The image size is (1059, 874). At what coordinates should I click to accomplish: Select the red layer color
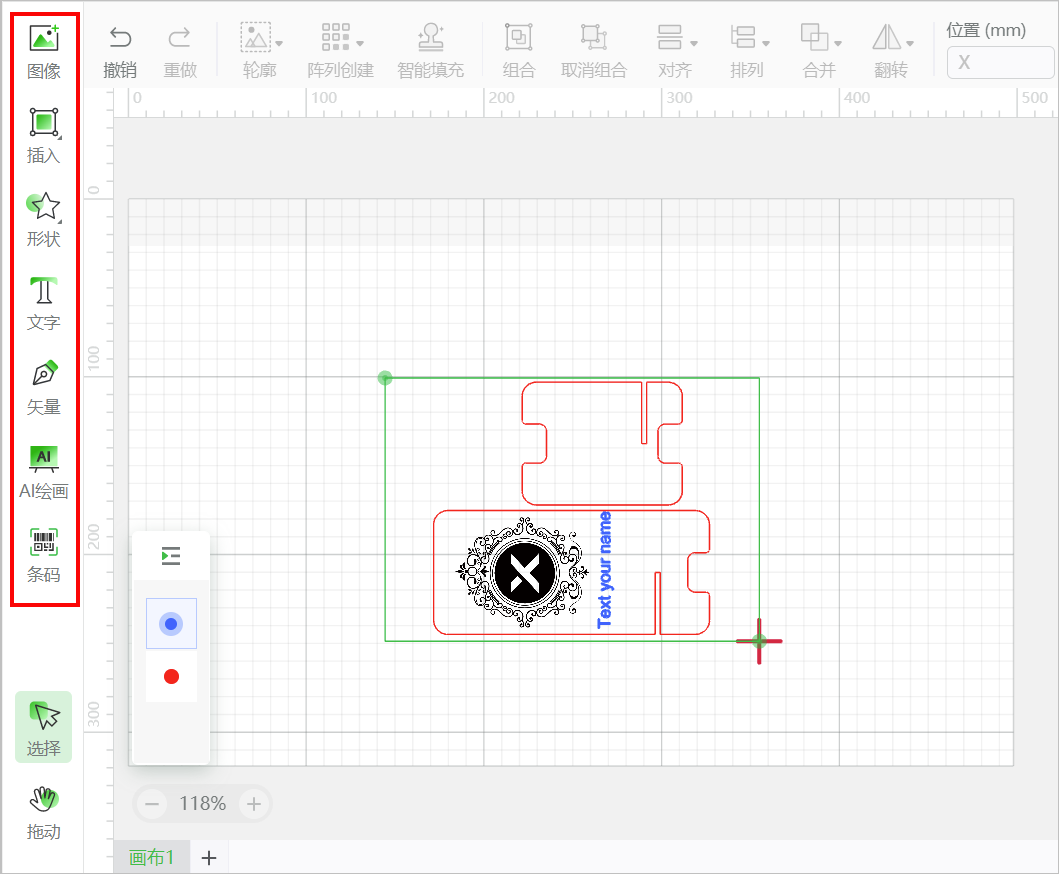tap(171, 677)
